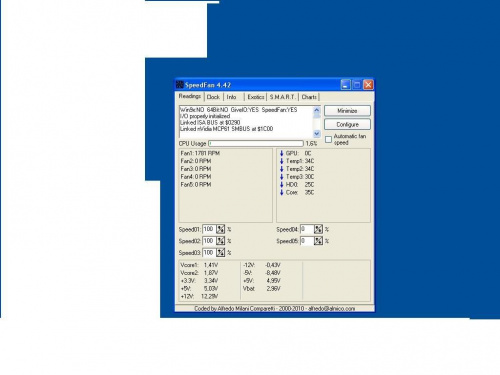Click the log box scroll down arrow

317,134
